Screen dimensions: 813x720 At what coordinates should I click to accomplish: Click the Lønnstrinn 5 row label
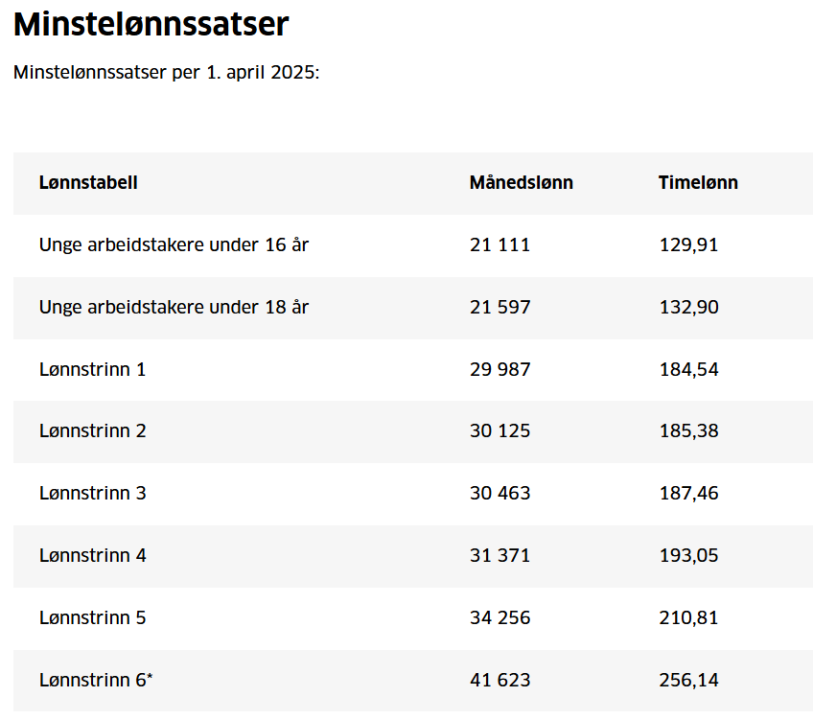92,618
